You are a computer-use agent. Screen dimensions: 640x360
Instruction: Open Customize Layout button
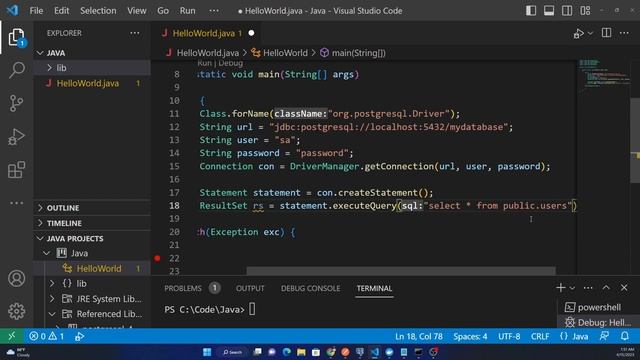click(585, 11)
